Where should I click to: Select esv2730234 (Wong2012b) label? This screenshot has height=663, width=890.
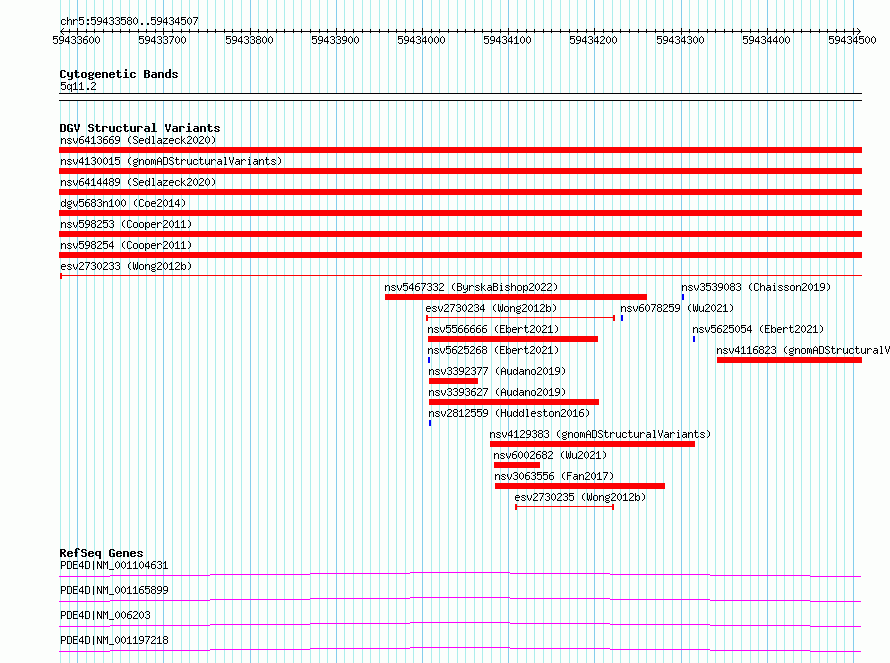tap(491, 308)
